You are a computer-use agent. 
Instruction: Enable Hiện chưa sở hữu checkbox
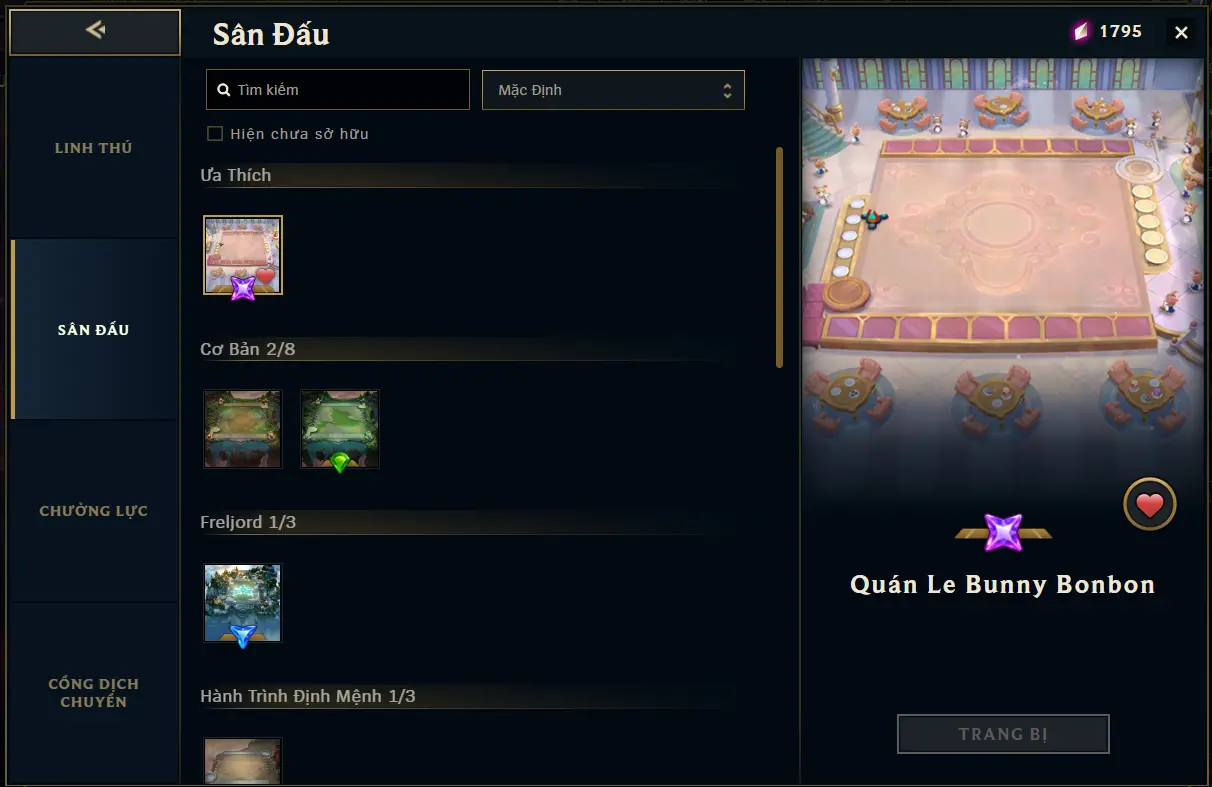coord(215,134)
